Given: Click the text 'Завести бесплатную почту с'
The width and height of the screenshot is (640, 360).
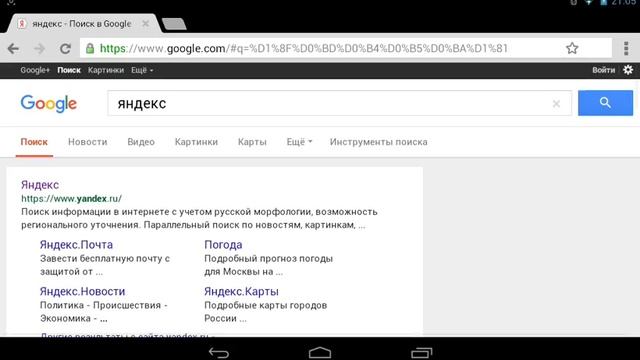Looking at the screenshot, I should [x=105, y=259].
